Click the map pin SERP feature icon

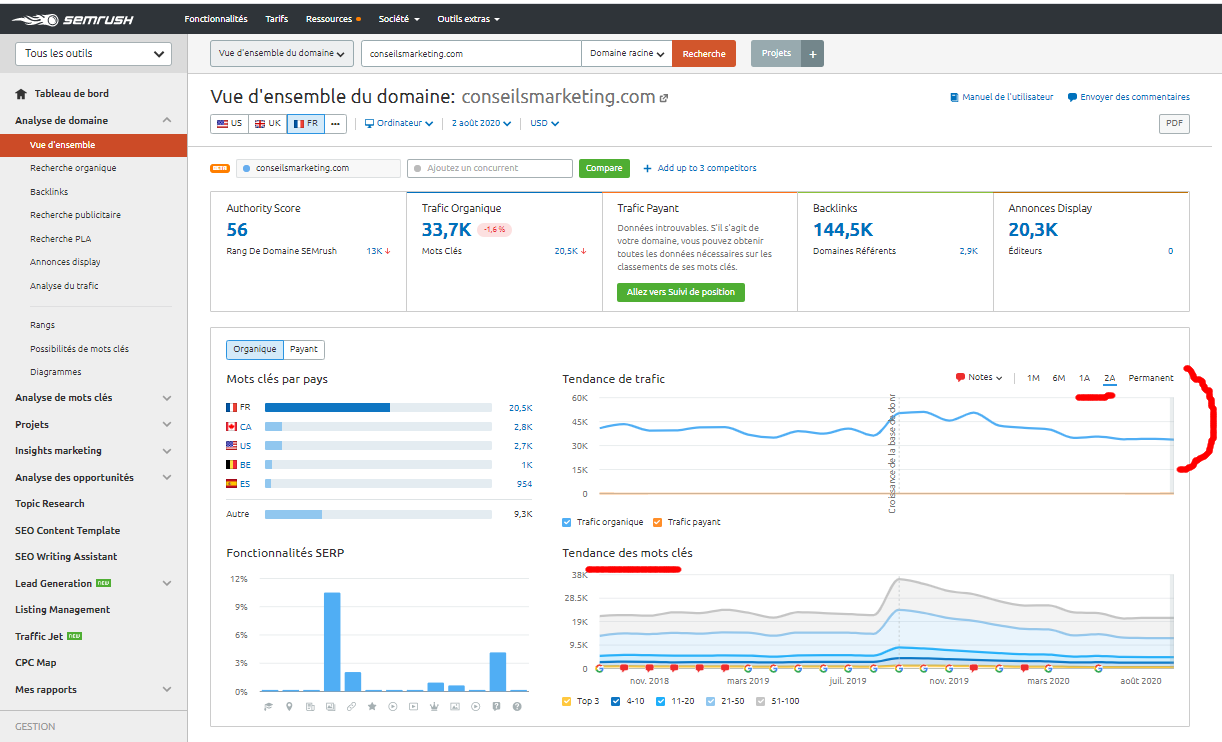(x=289, y=707)
